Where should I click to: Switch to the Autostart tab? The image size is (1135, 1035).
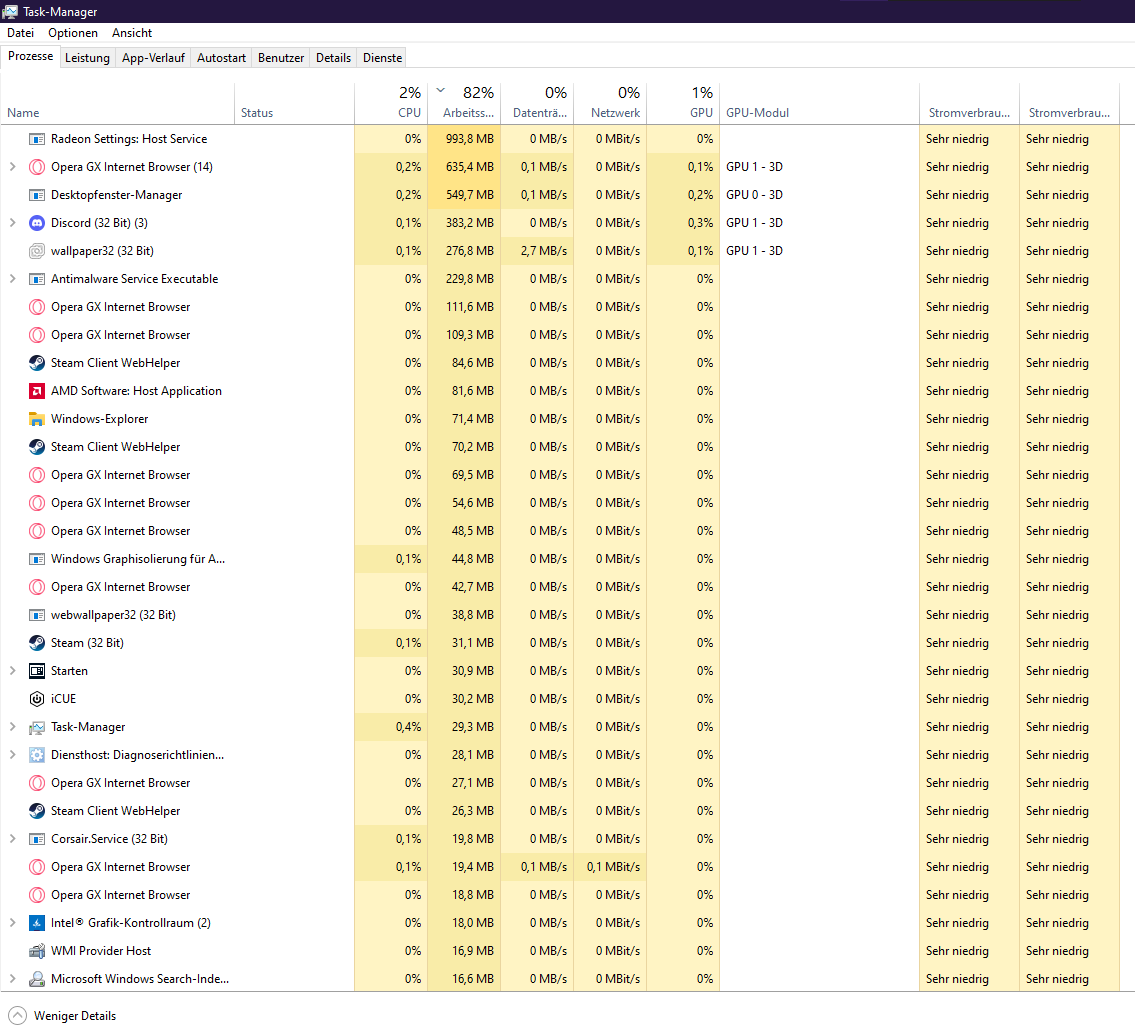click(221, 58)
